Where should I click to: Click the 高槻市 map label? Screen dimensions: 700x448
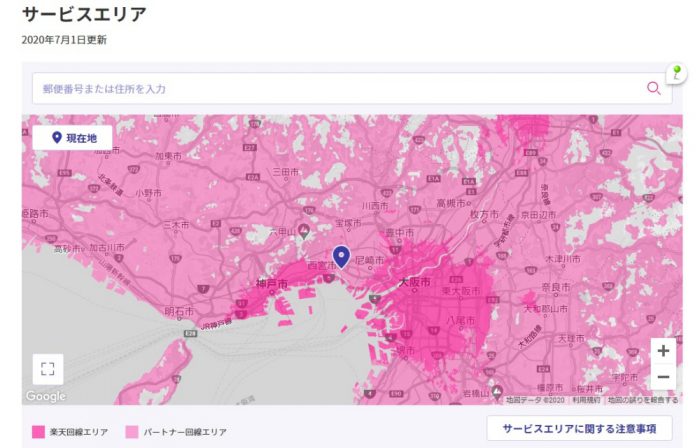(x=451, y=203)
